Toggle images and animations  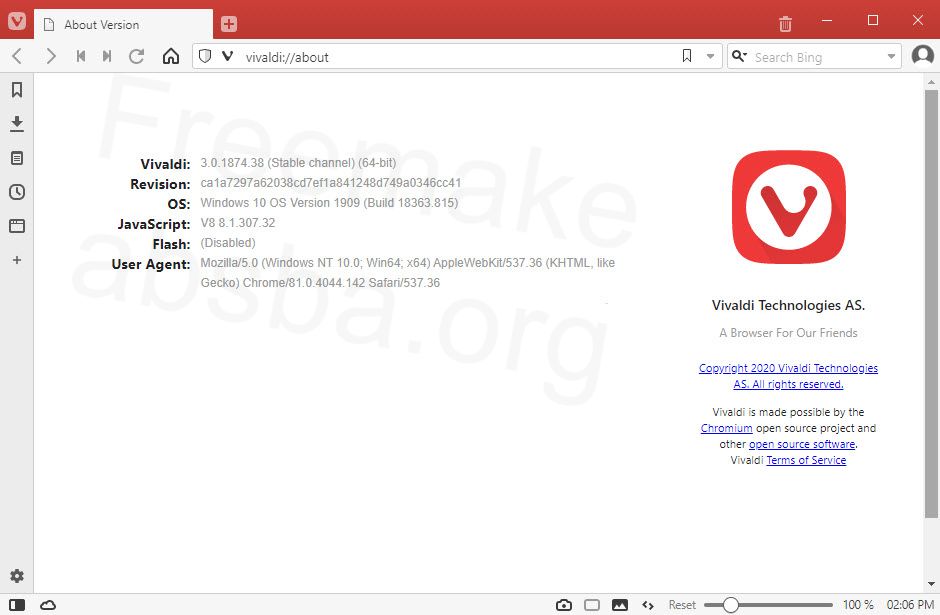pyautogui.click(x=620, y=605)
